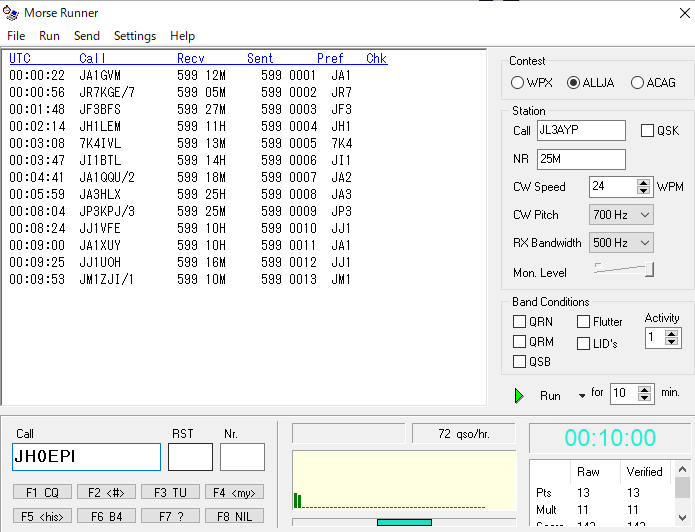Click the NR field showing 25M
The height and width of the screenshot is (532, 695).
point(581,159)
